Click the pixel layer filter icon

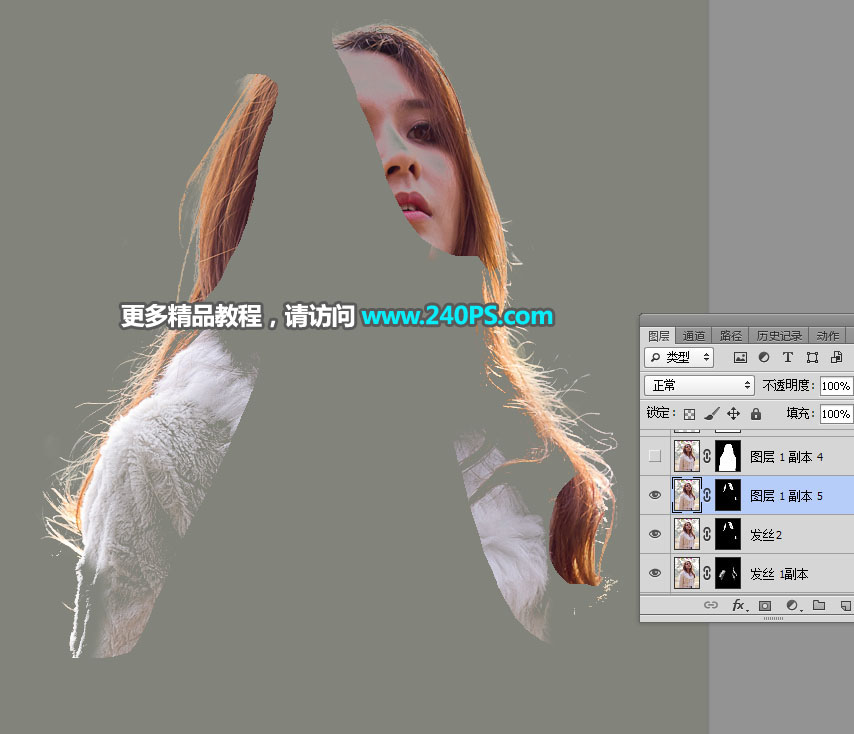pos(740,357)
